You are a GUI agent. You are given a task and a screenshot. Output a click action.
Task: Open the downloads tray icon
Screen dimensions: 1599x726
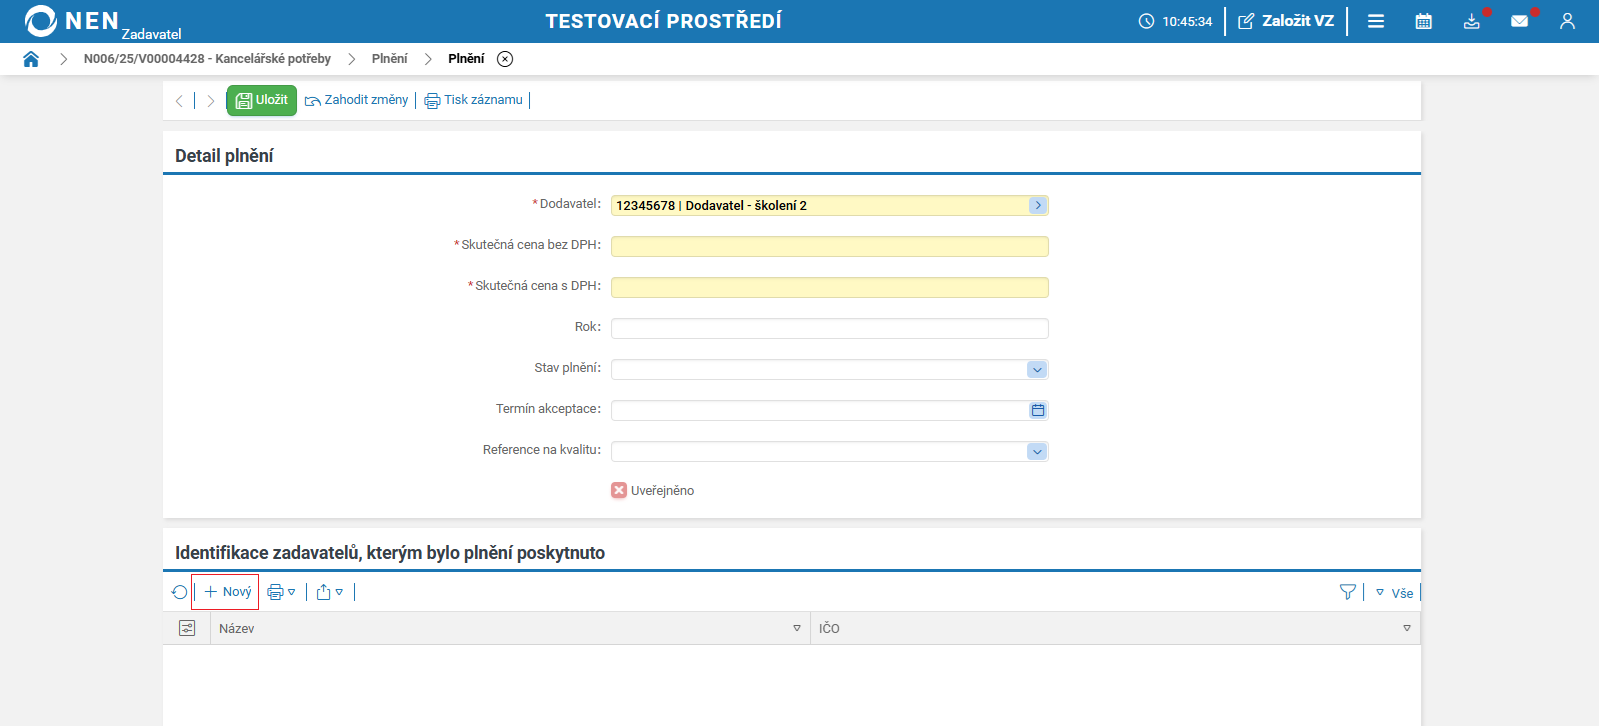[x=1472, y=21]
